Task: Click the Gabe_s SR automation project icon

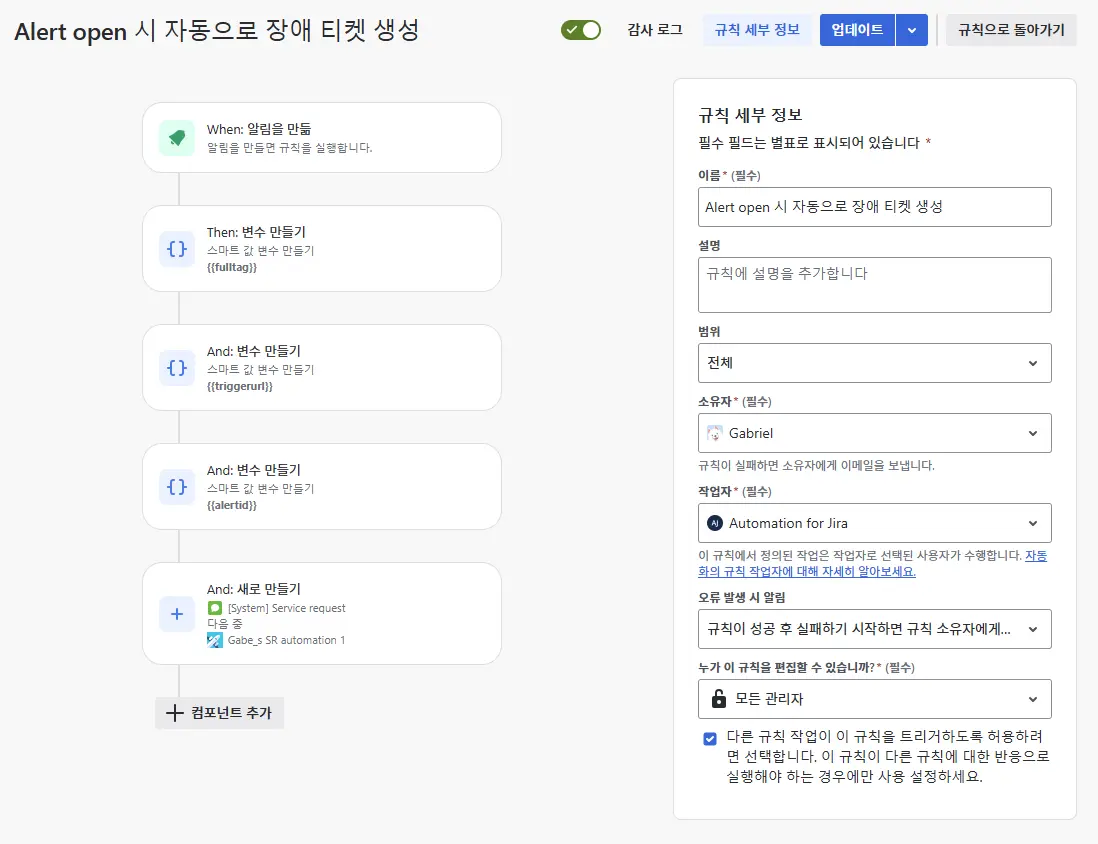Action: click(x=215, y=639)
